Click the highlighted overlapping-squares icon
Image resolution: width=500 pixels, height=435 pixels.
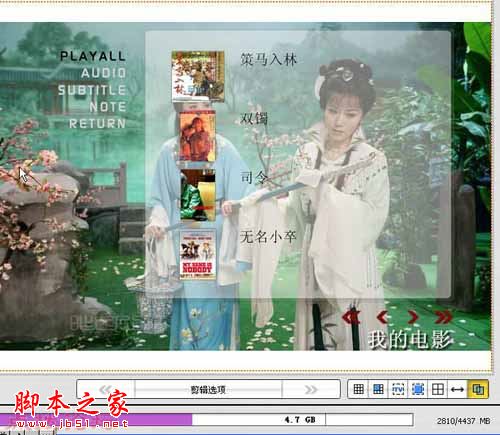(x=478, y=389)
